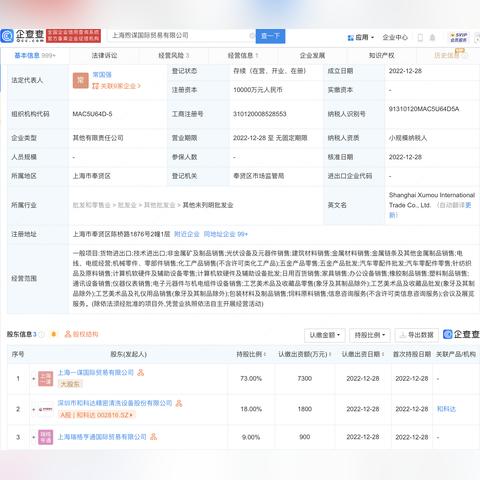Open 和科达 related product link

pos(446,409)
